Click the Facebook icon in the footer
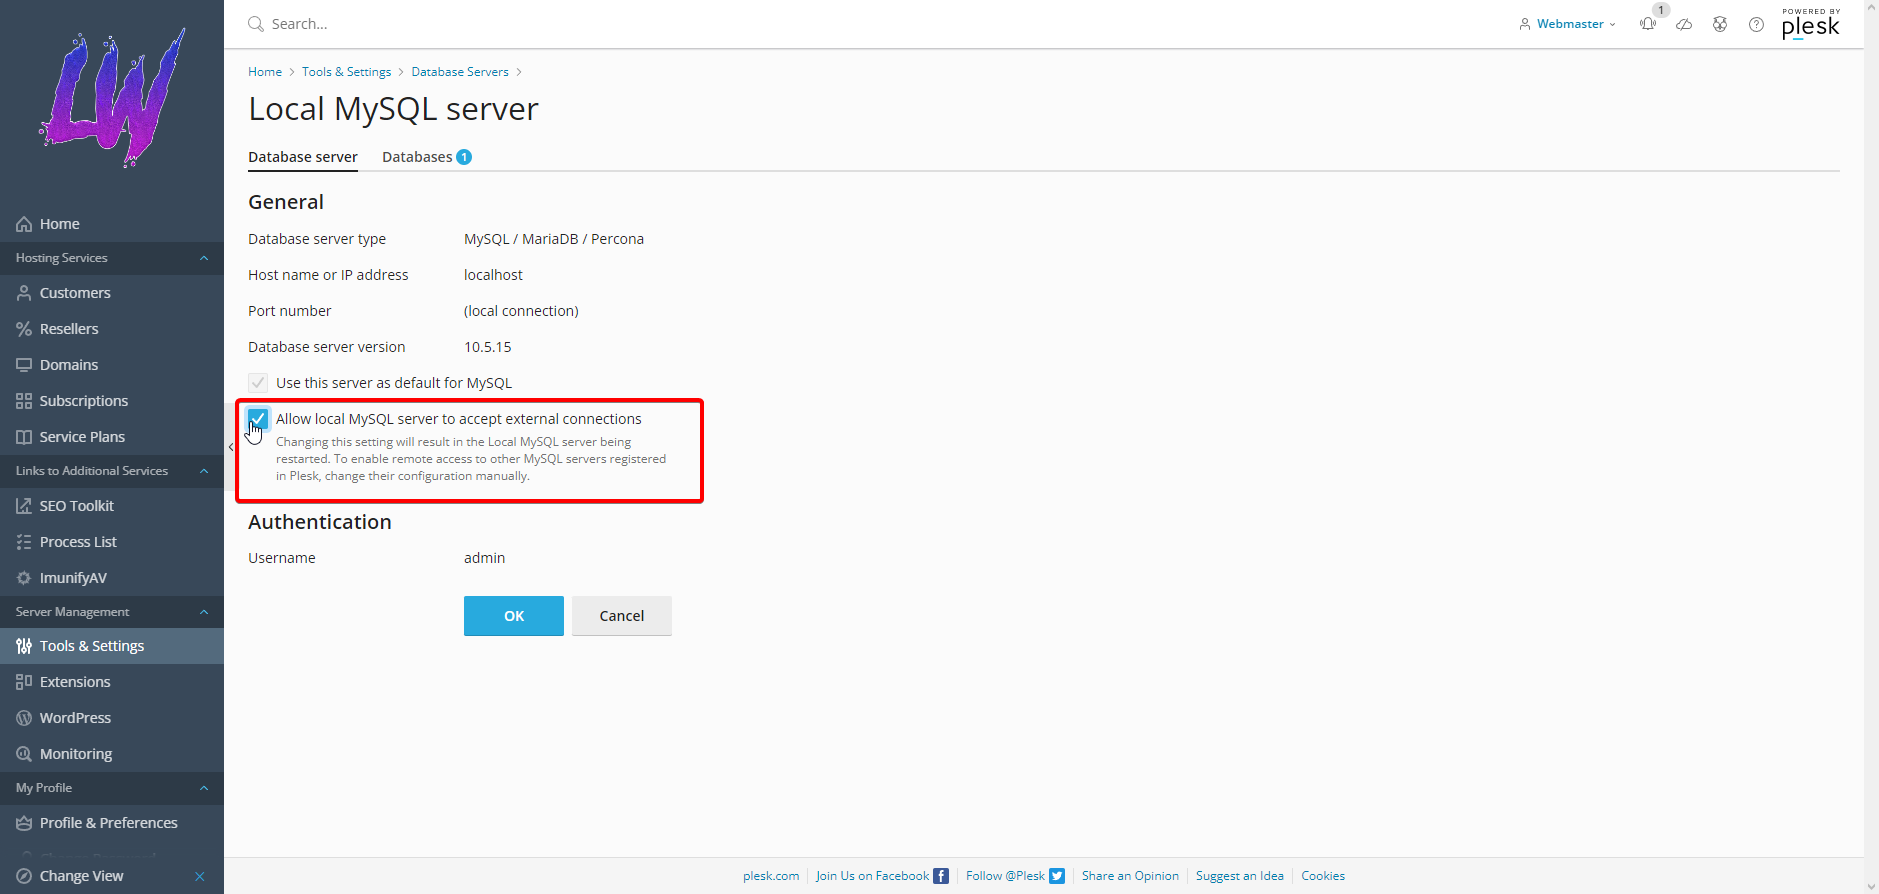 coord(940,876)
